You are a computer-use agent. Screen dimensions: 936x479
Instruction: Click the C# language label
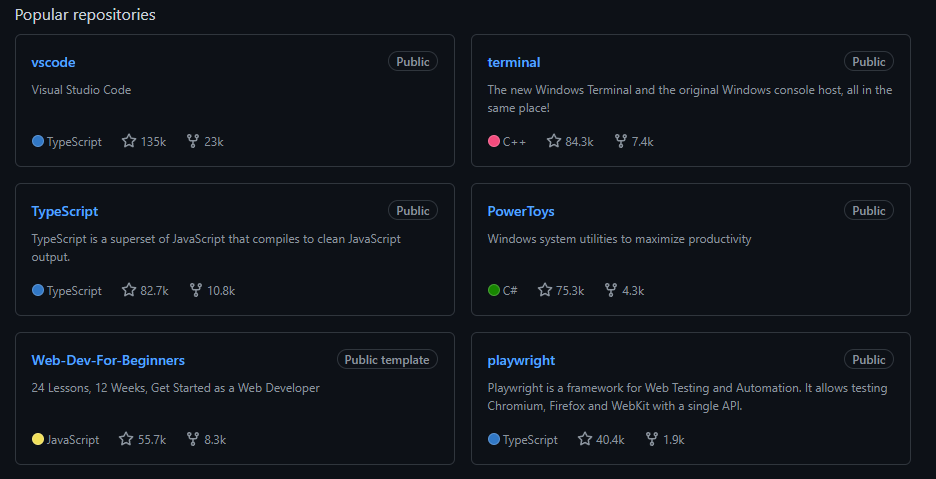(x=510, y=291)
